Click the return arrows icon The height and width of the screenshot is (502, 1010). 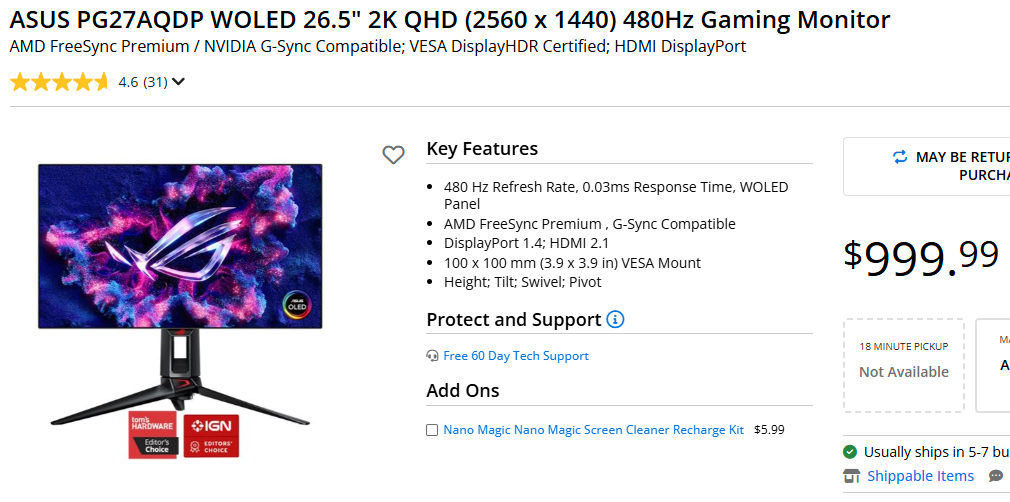(900, 157)
